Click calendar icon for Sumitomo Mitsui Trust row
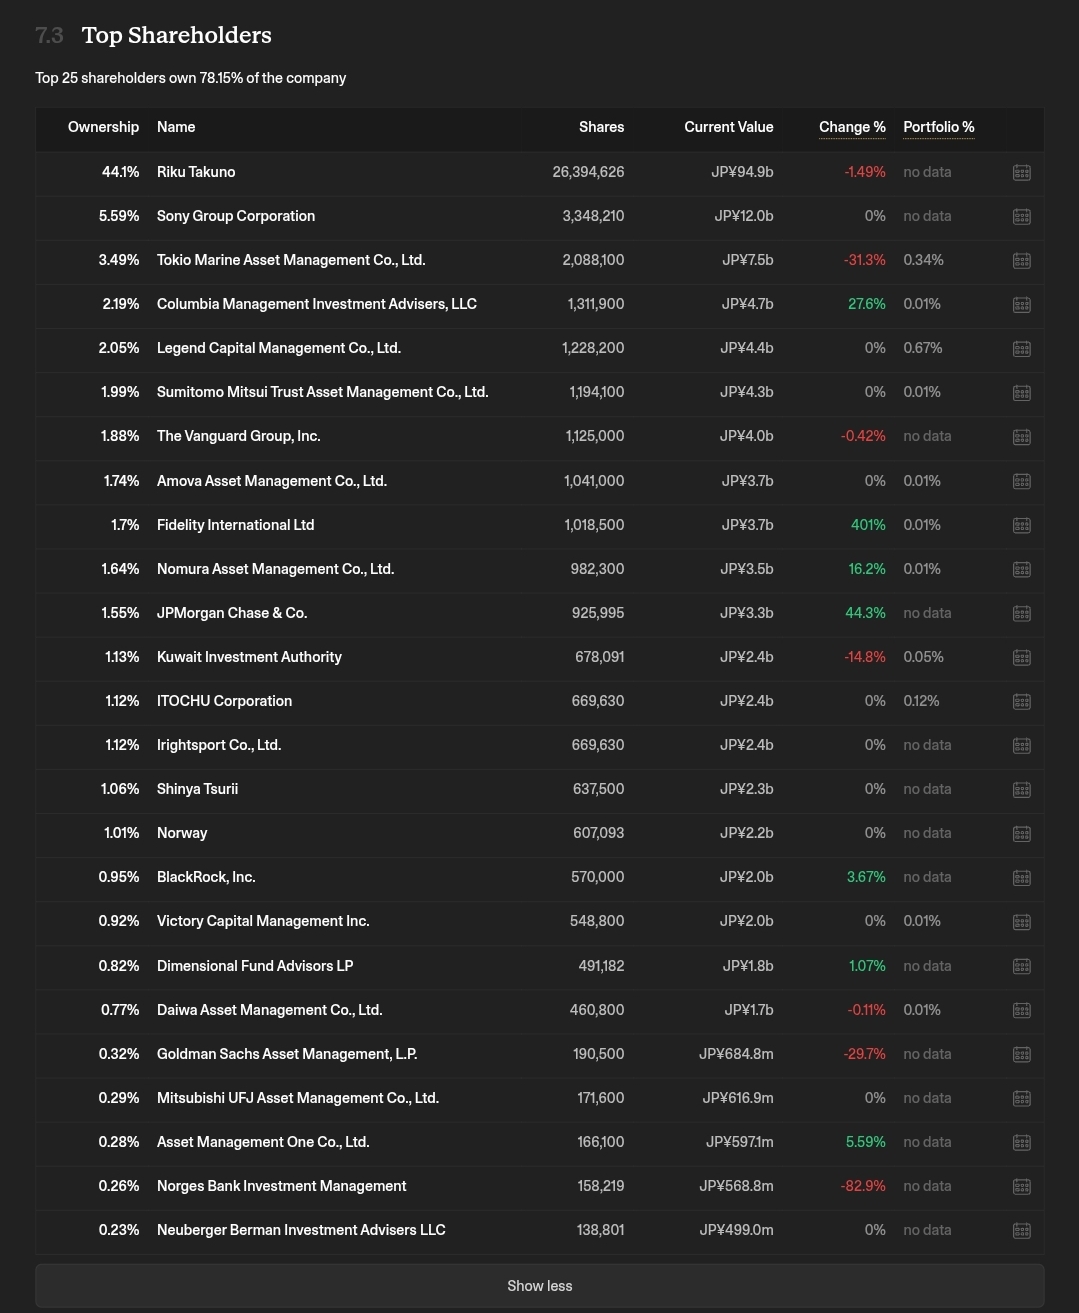 click(1021, 392)
